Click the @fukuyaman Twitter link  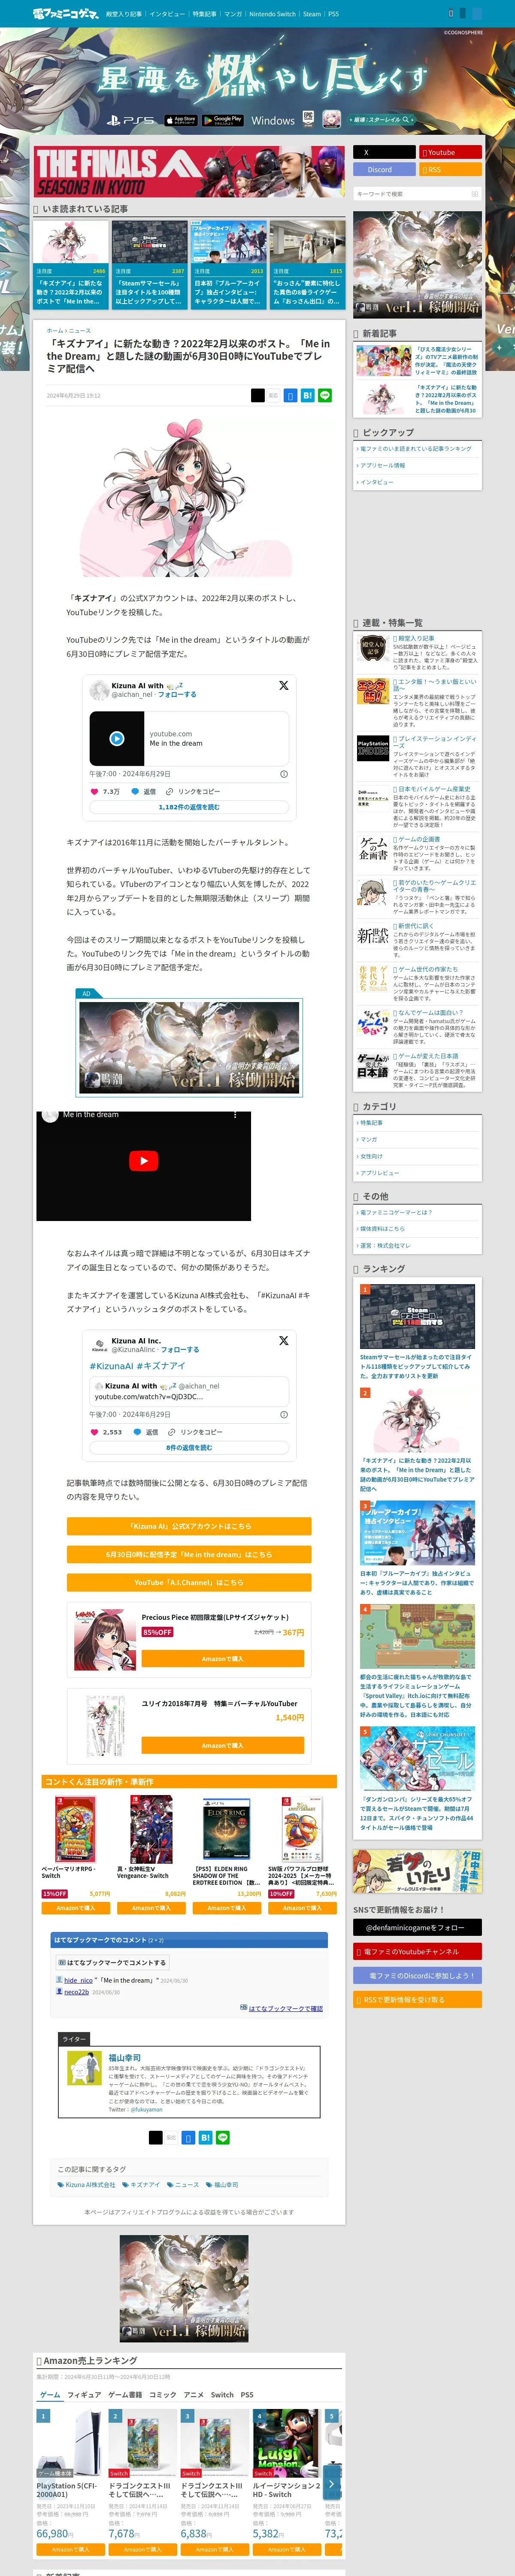[x=147, y=2110]
